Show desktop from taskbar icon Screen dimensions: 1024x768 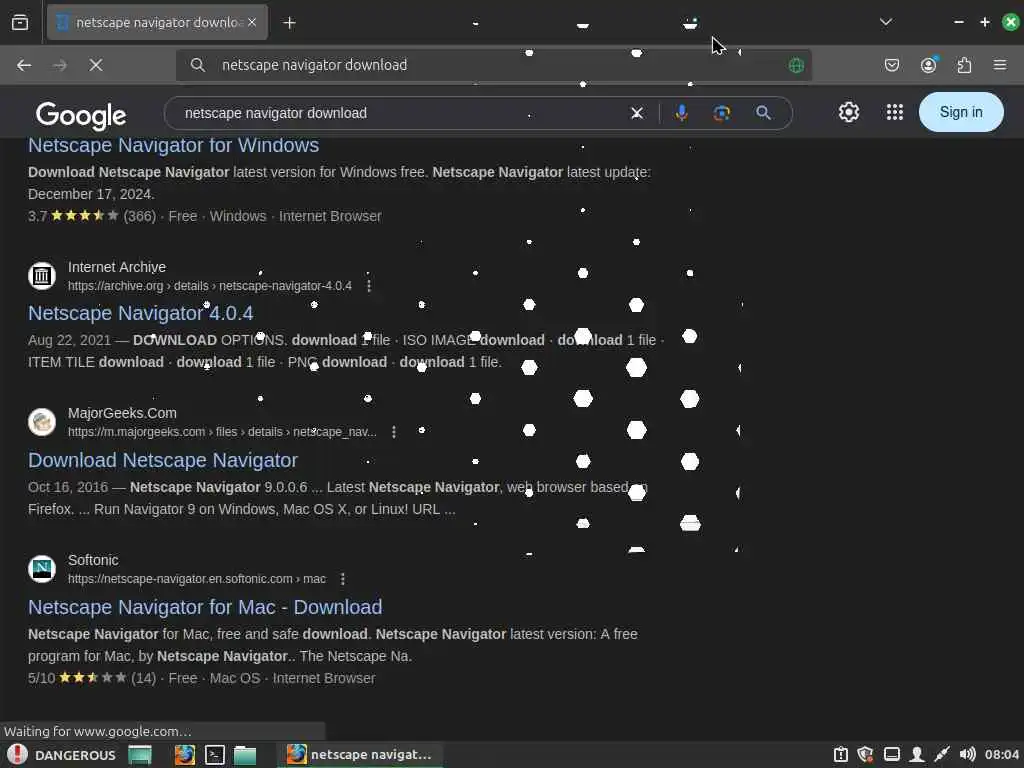pyautogui.click(x=140, y=755)
